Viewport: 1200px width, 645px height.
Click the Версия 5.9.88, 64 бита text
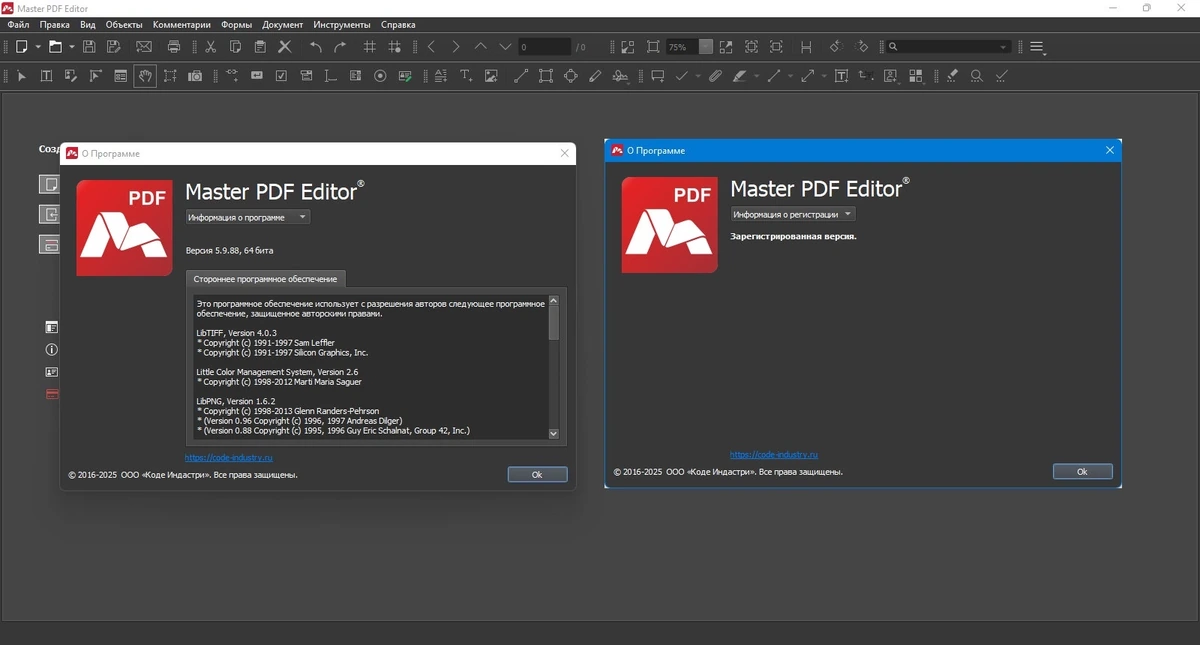pos(230,250)
